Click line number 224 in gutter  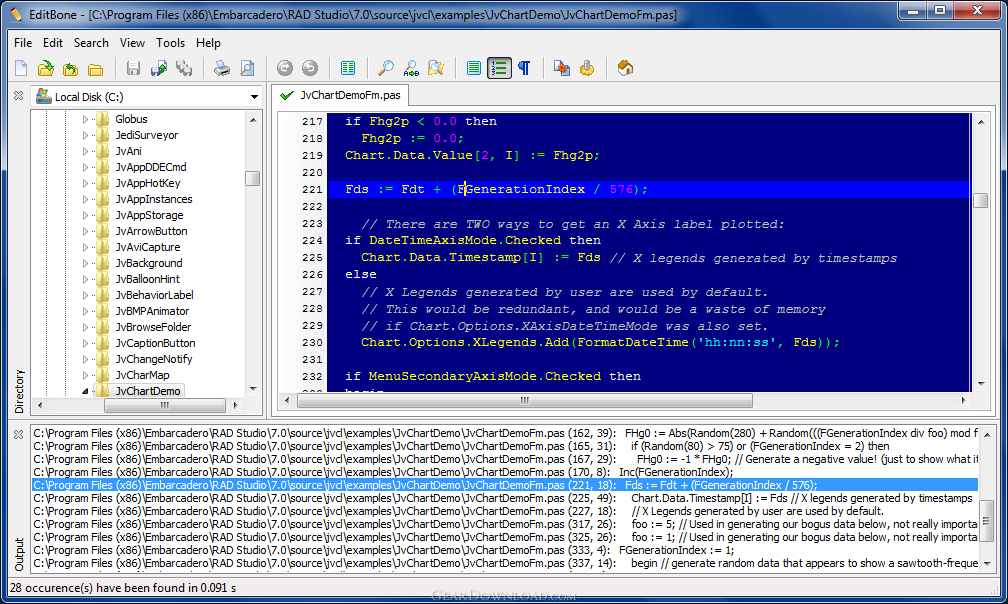coord(312,240)
